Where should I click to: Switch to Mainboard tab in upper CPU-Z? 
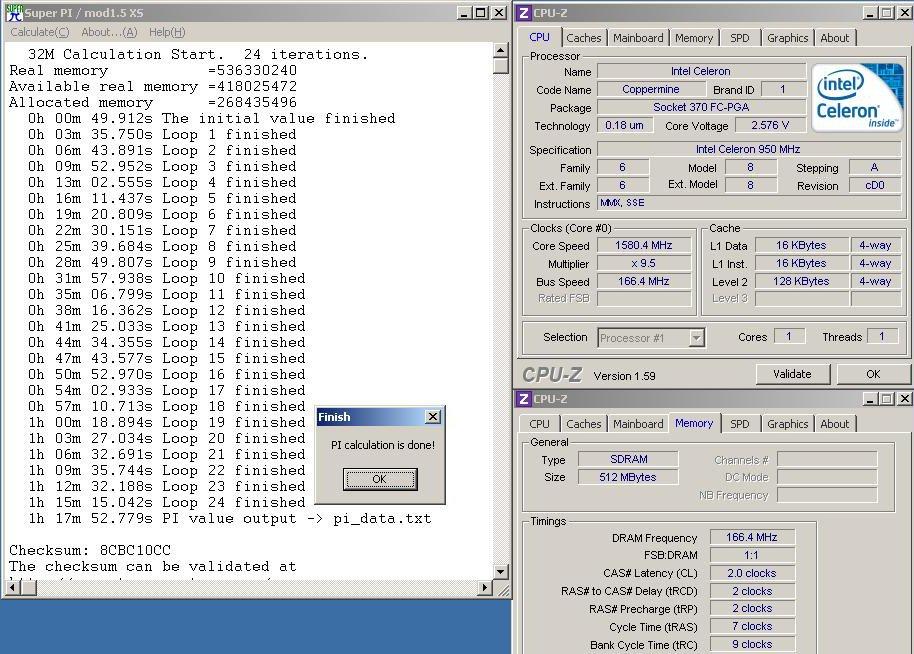[638, 38]
